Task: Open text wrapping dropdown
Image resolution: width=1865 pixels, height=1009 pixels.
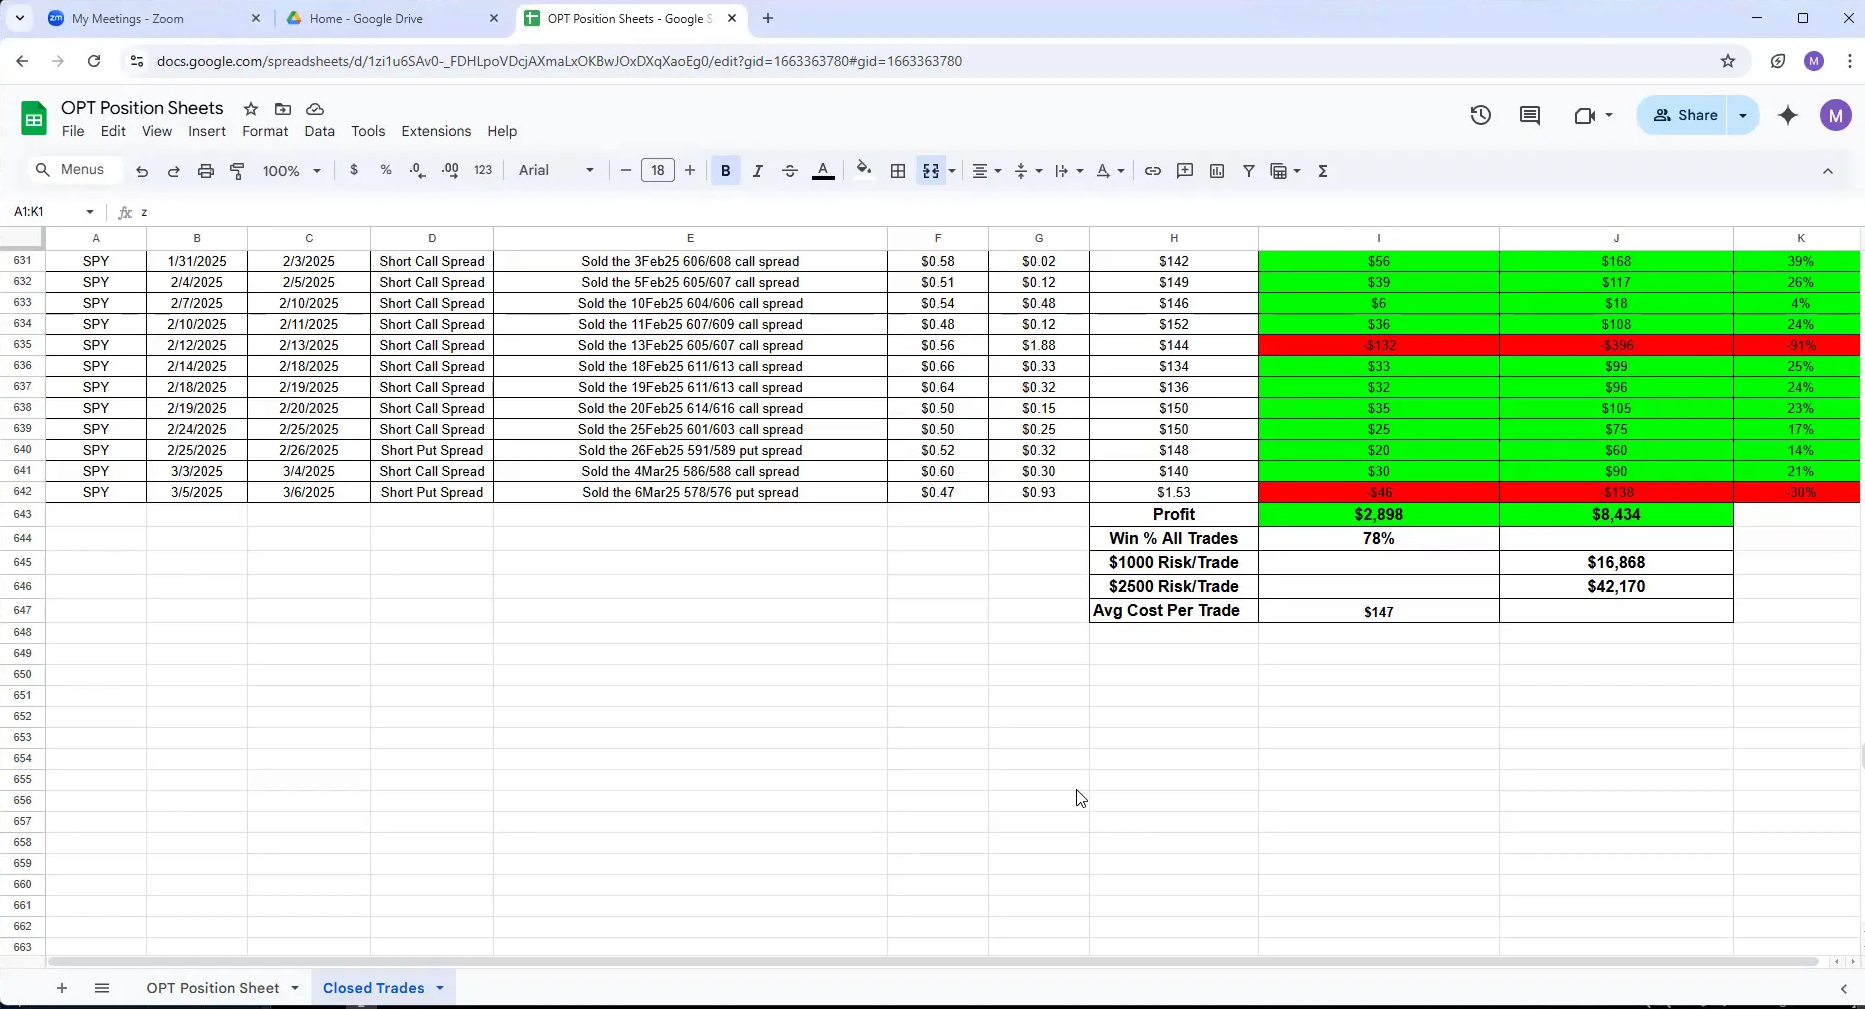Action: [x=1069, y=171]
